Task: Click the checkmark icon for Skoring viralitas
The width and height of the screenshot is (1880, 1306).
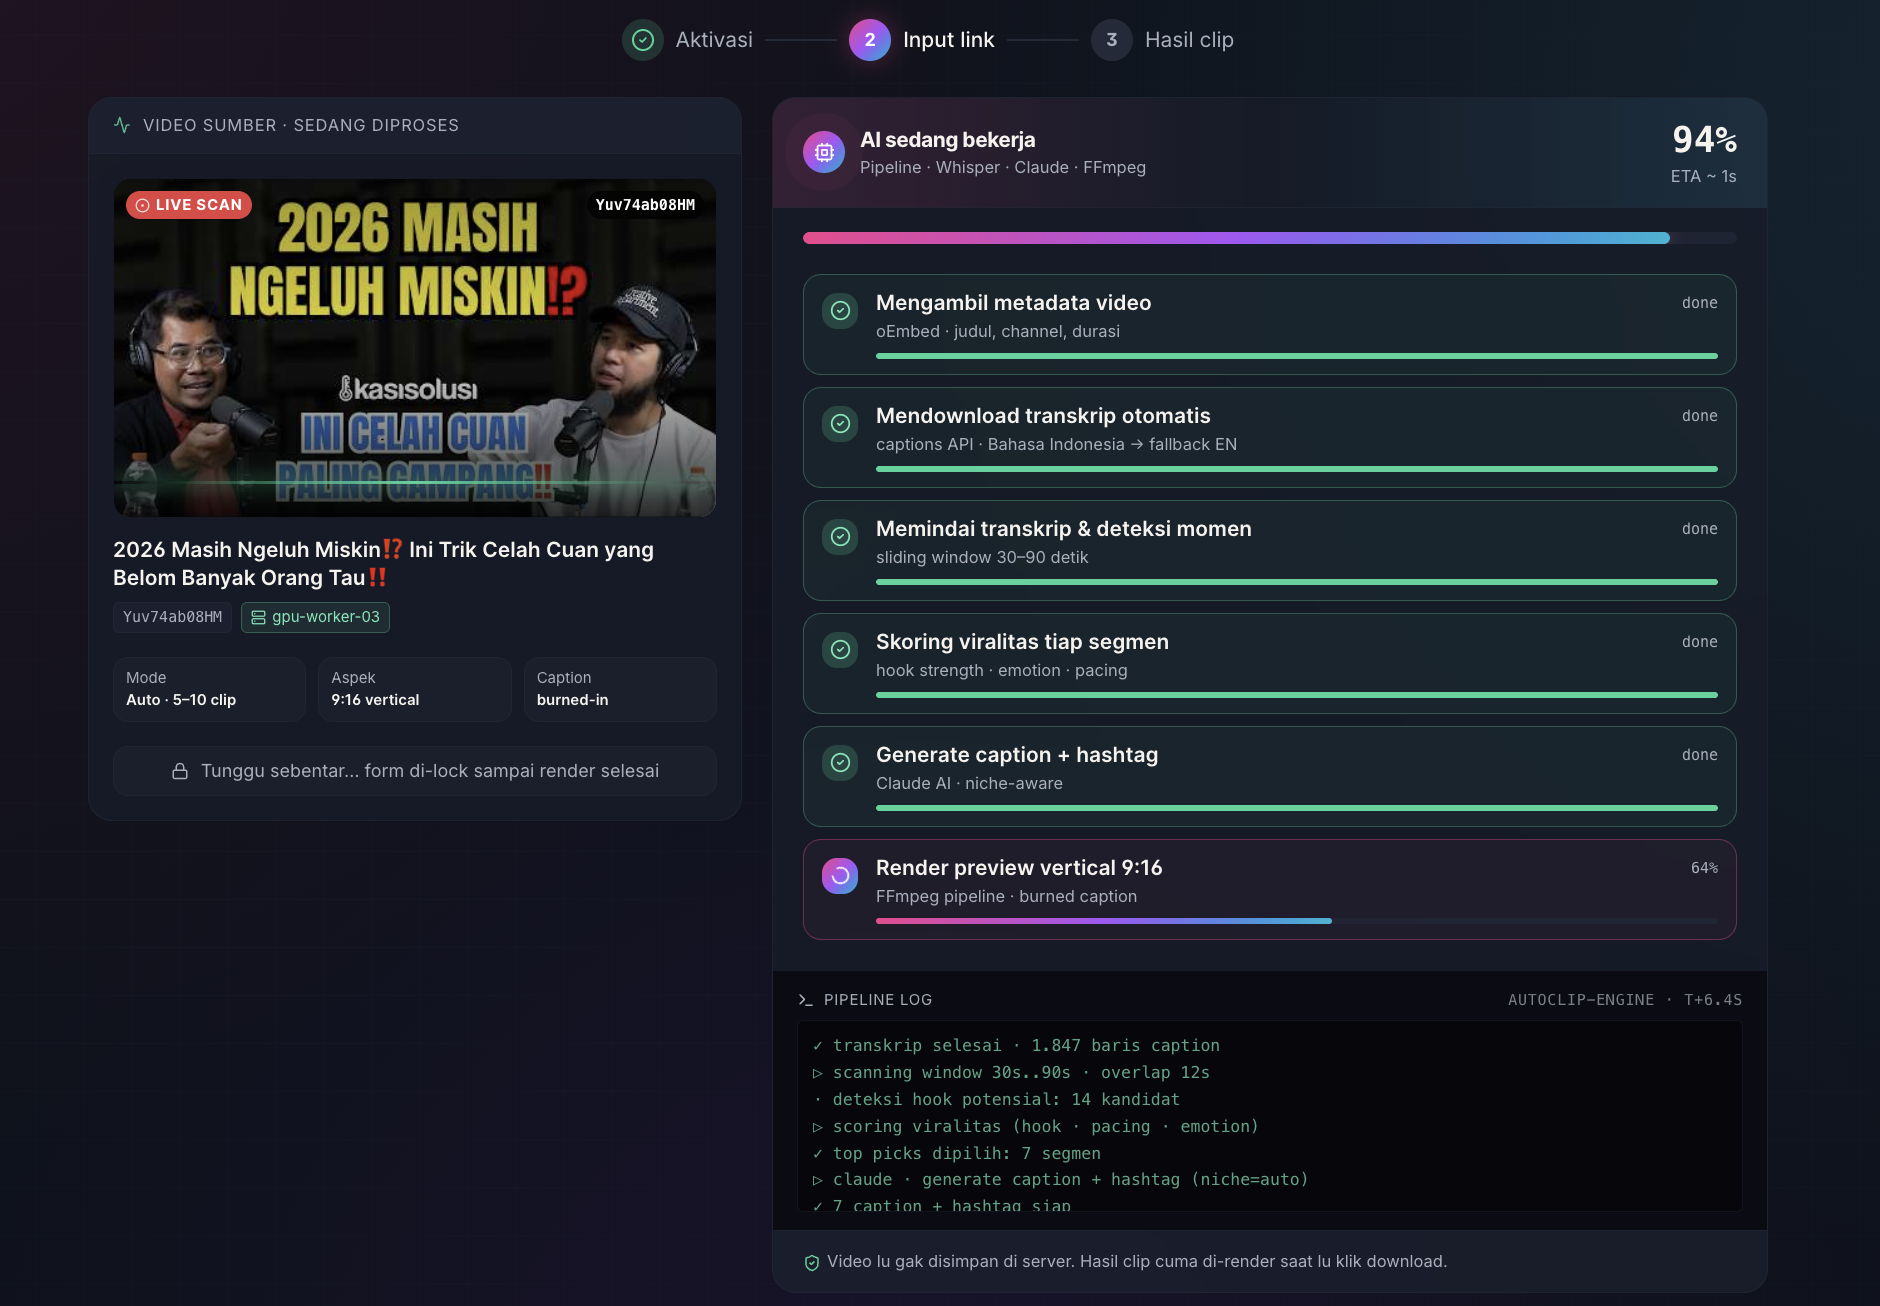Action: coord(840,649)
